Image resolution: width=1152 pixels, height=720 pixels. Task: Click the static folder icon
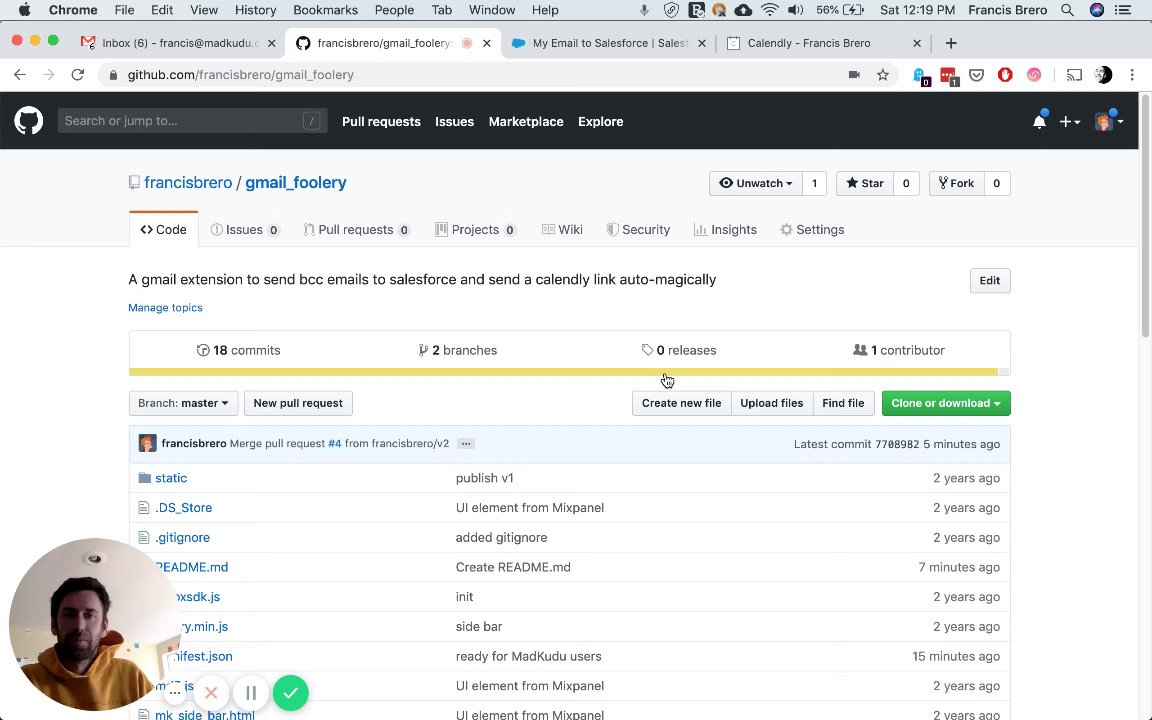click(145, 478)
